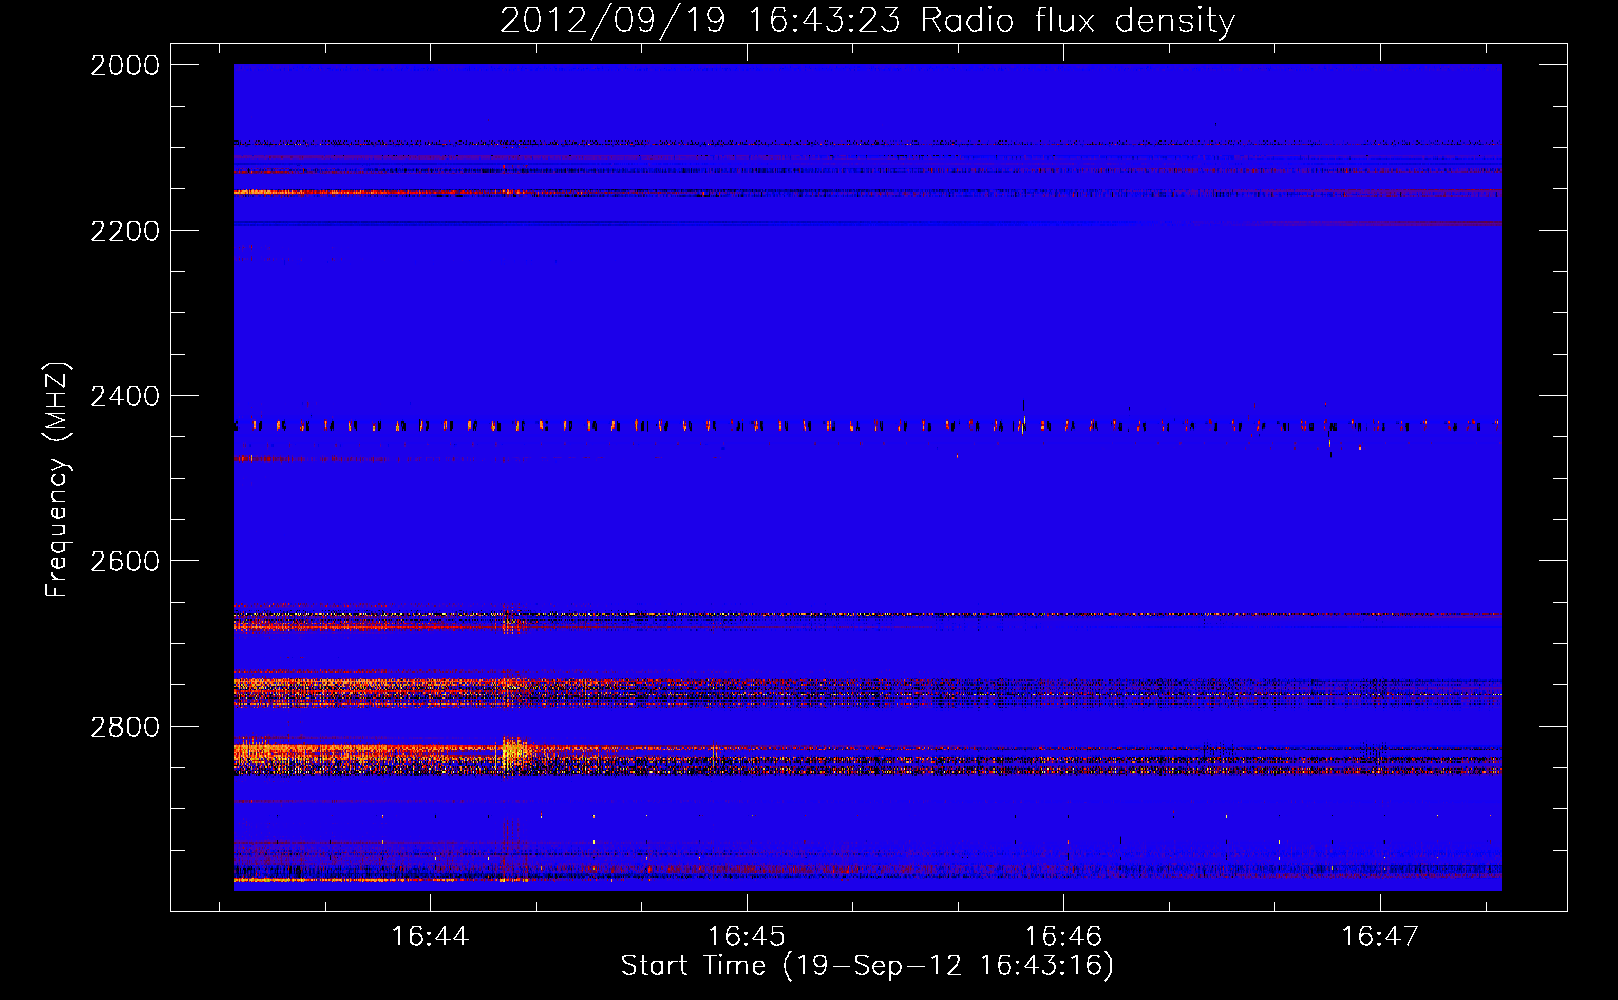
Task: Click the "Frequency (MHZ)" vertical axis title
Action: pyautogui.click(x=57, y=480)
